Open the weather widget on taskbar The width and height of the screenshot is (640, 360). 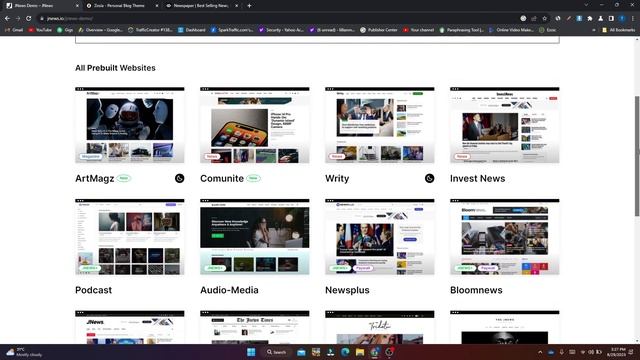pos(24,352)
